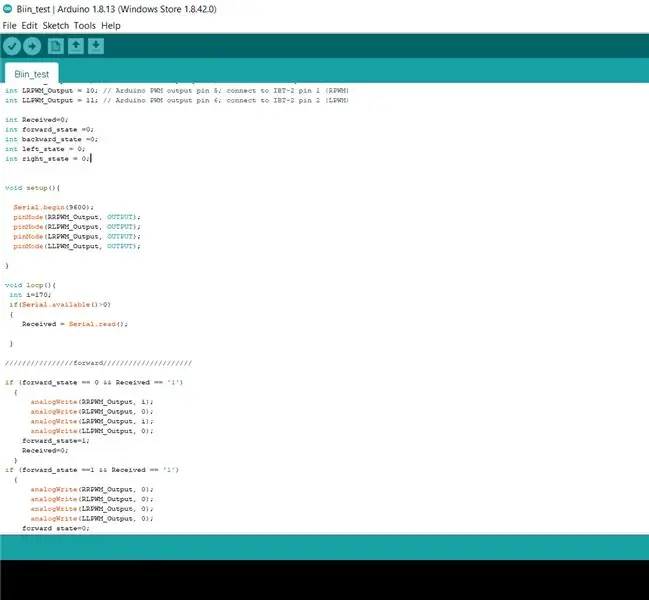Screen dimensions: 649x600
Task: Click the 'void setup(){' line
Action: (32, 188)
